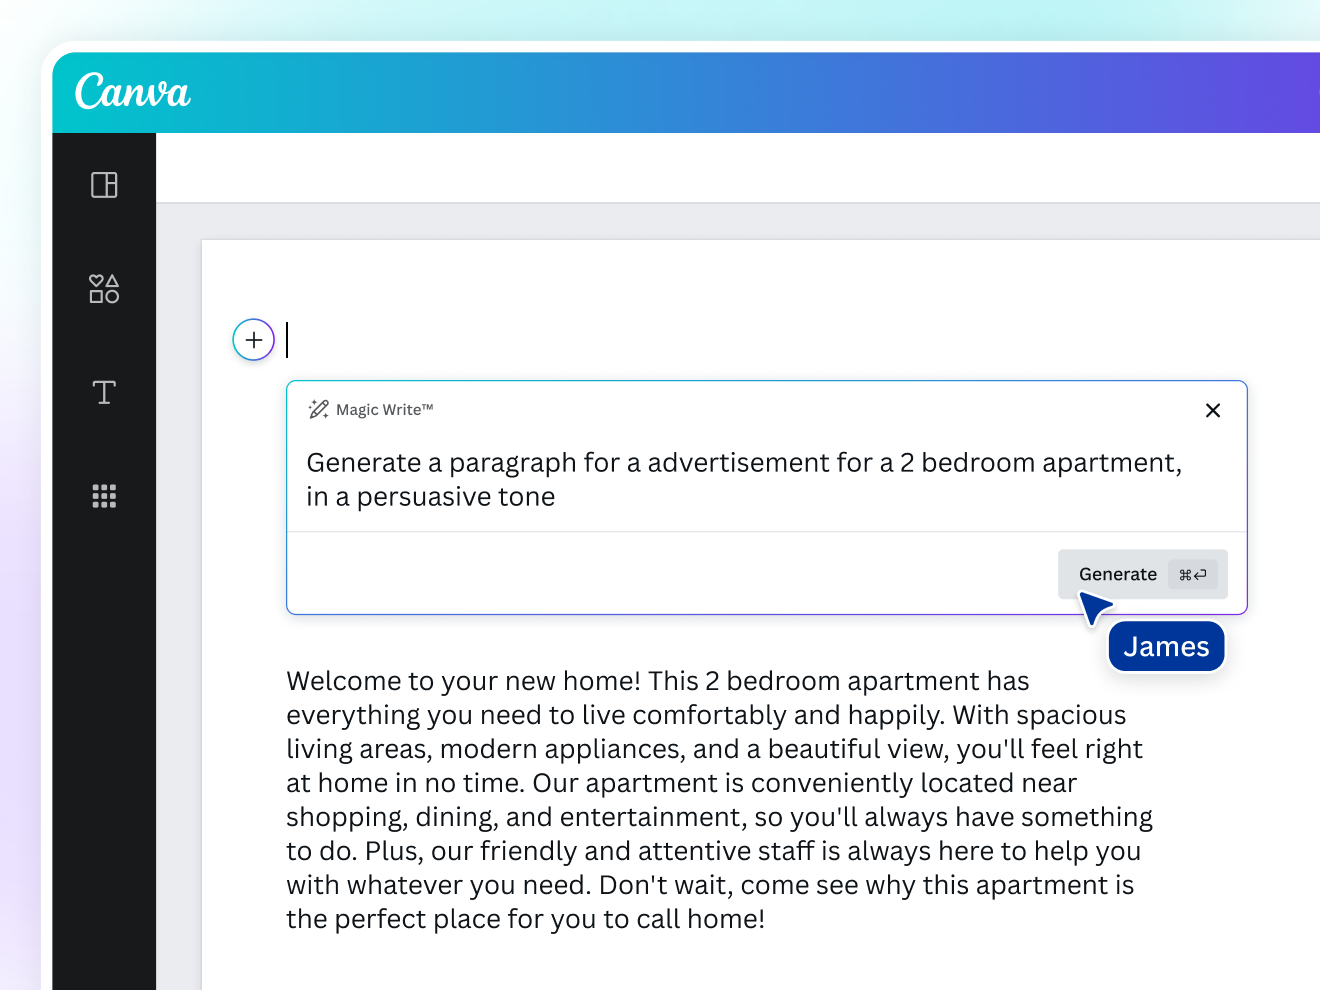Open the Design templates panel in sidebar
Screen dimensions: 1320x990
point(104,185)
